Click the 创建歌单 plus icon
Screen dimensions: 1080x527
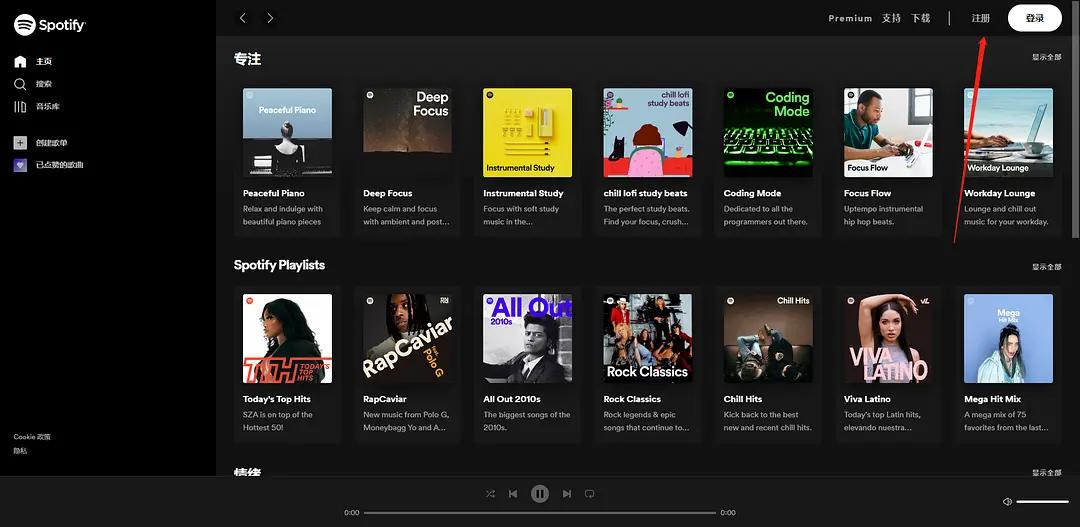tap(20, 143)
